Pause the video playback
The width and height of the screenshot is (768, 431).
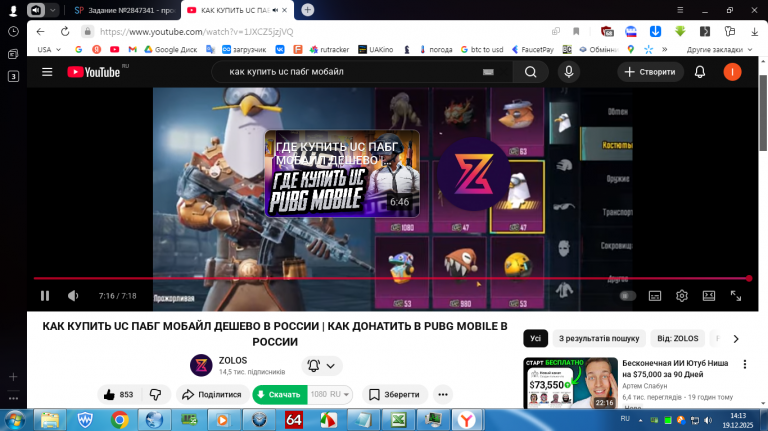click(45, 296)
